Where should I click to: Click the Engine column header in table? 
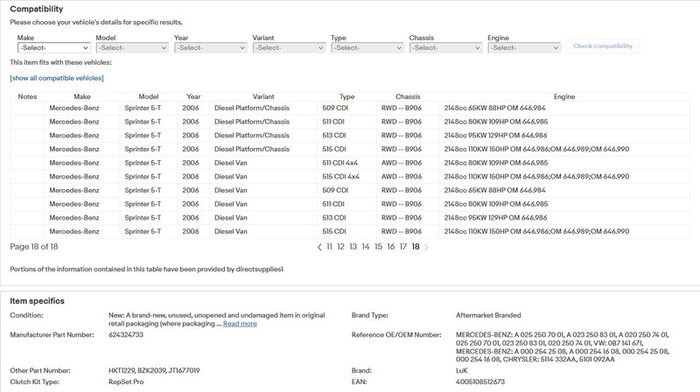(564, 96)
